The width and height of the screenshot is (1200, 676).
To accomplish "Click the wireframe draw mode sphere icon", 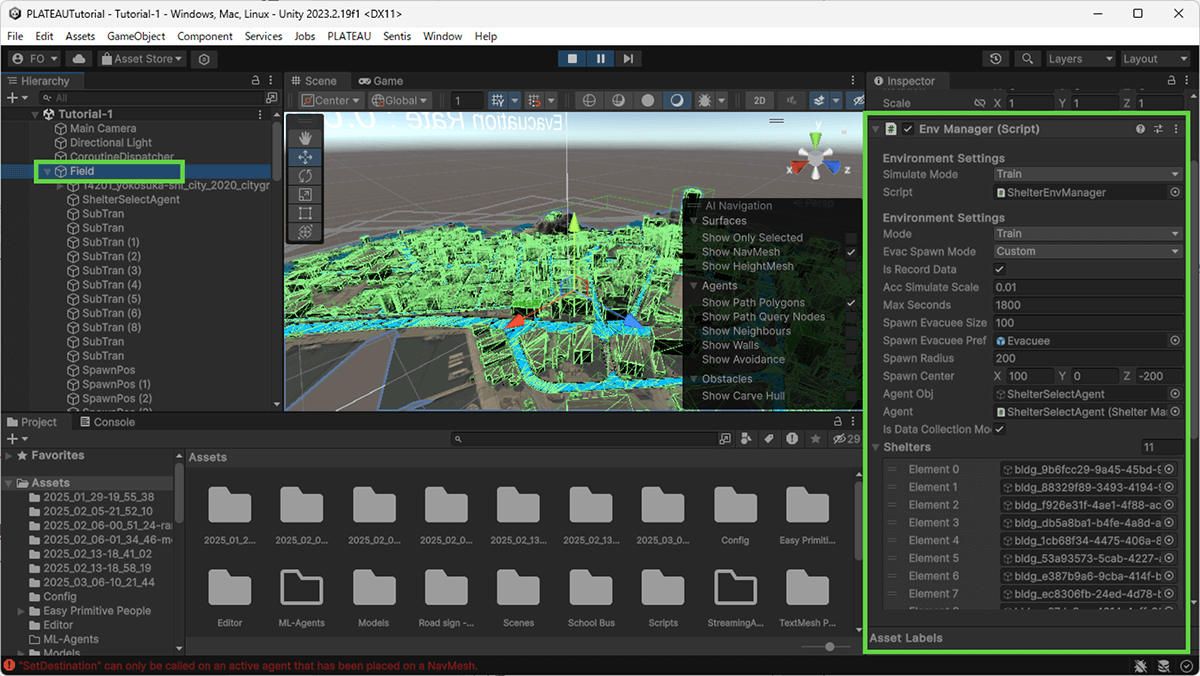I will [x=589, y=100].
